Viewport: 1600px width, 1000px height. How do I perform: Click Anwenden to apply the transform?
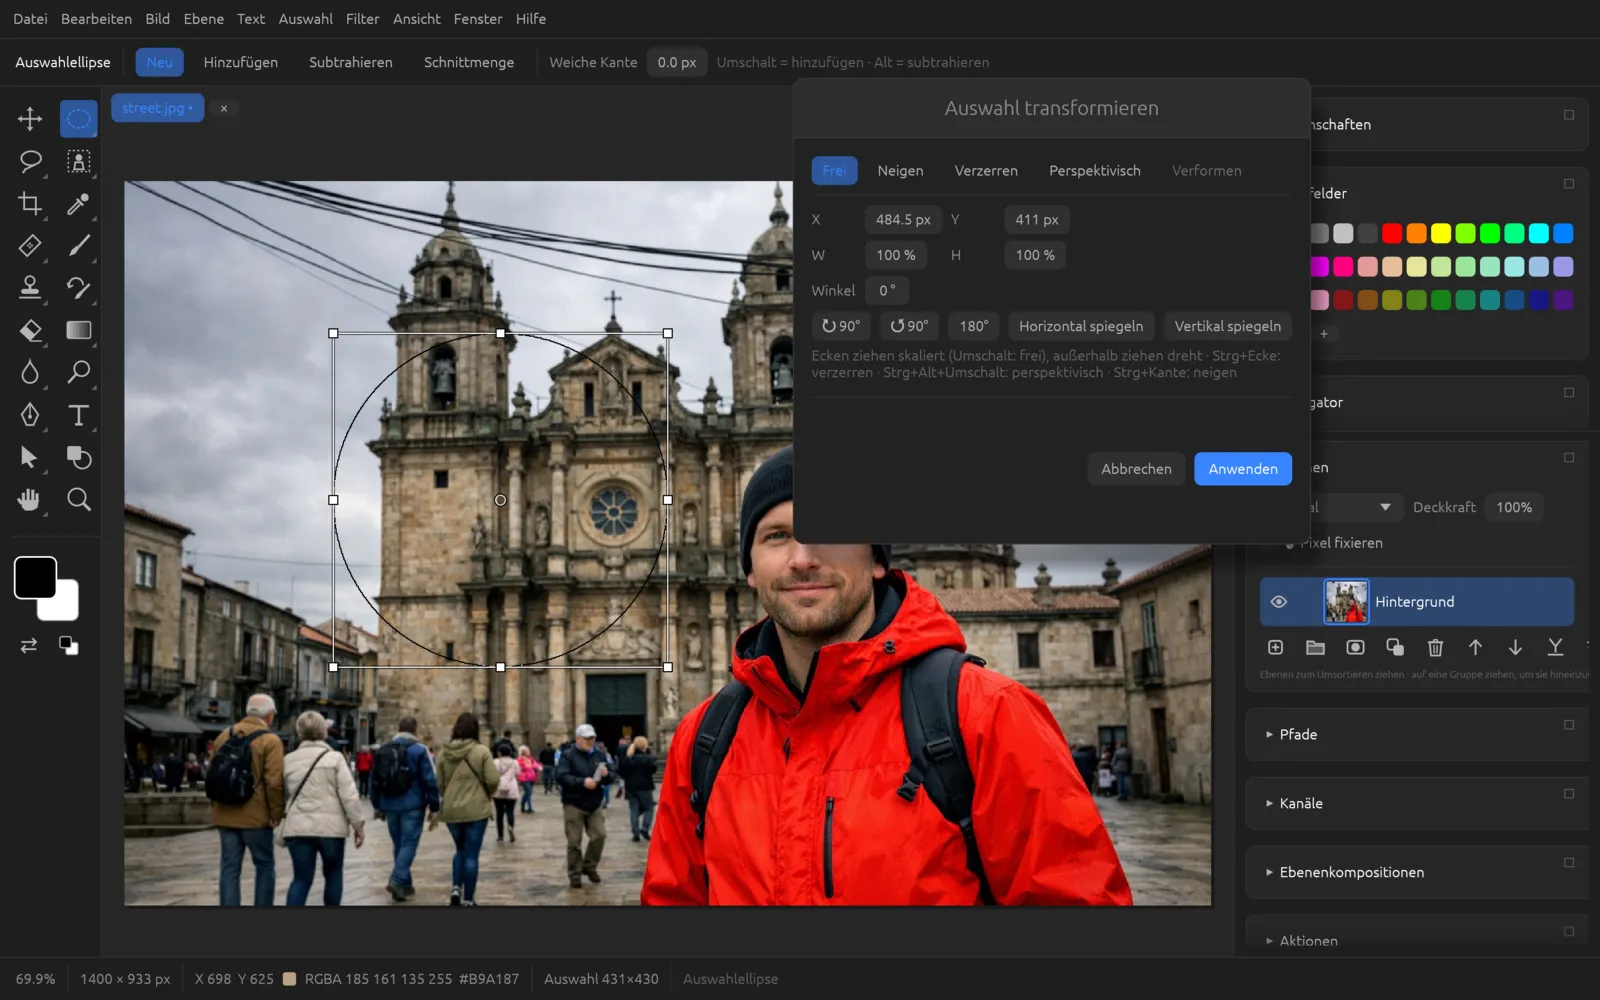(x=1243, y=469)
